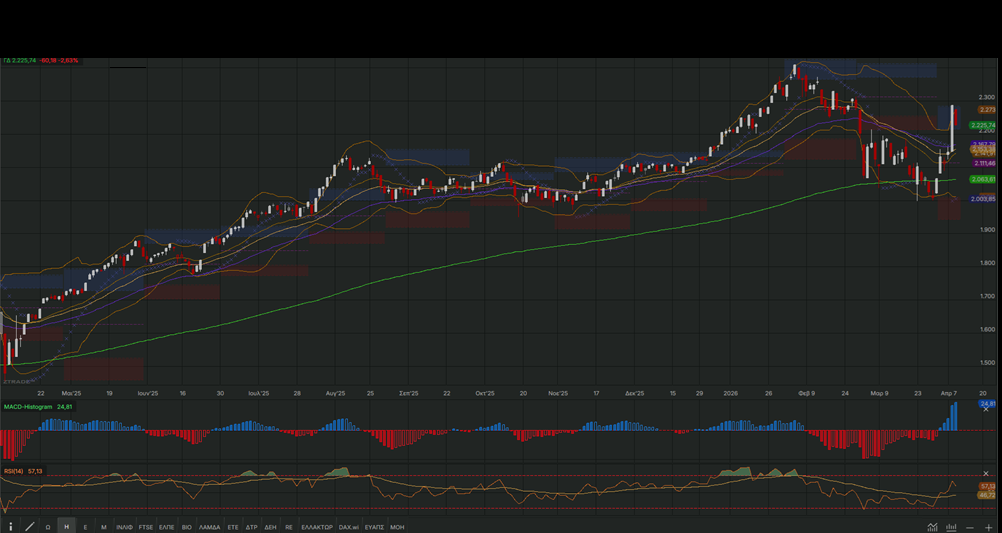Screen dimensions: 1002x533
Task: Click the Απρ 7 date label
Action: click(948, 394)
